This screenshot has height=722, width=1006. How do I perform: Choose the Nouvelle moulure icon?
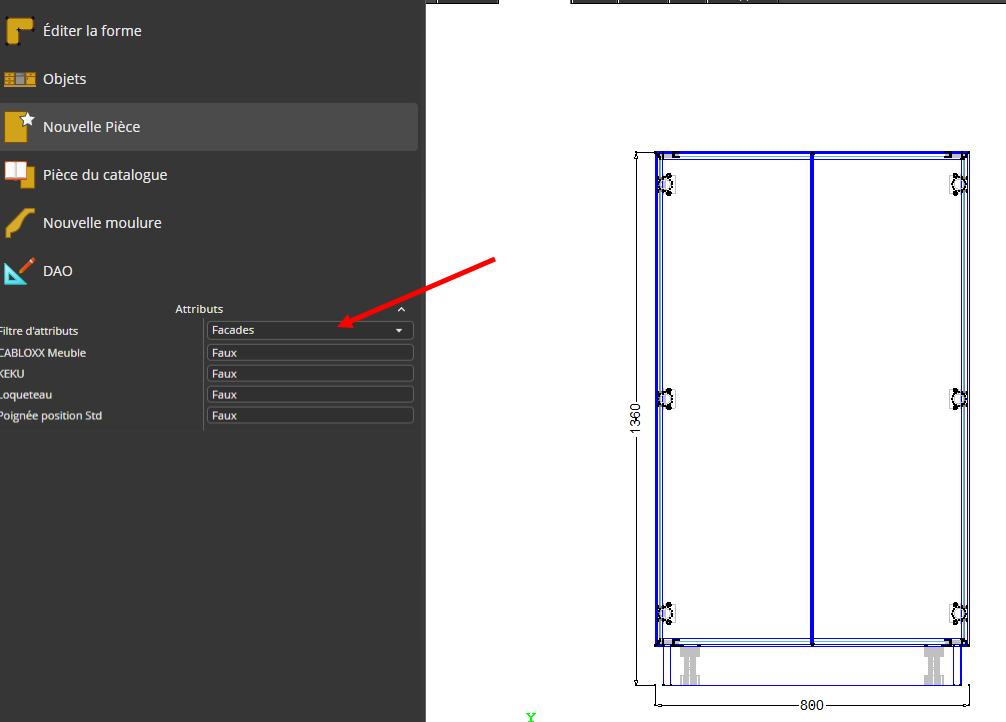[20, 222]
